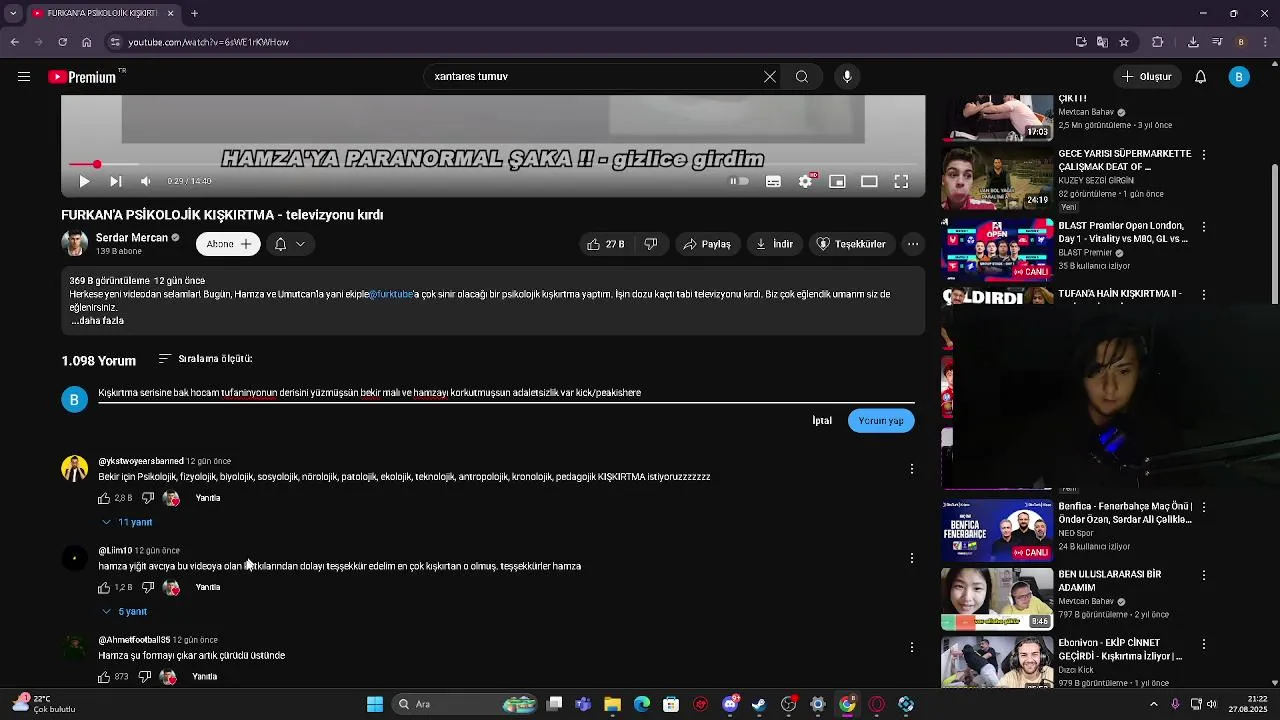Image resolution: width=1280 pixels, height=720 pixels.
Task: Expand description with ...daha fazla
Action: (98, 321)
